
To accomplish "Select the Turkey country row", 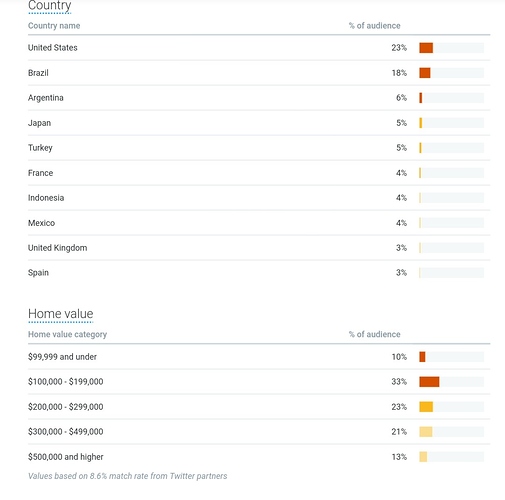I will click(259, 148).
